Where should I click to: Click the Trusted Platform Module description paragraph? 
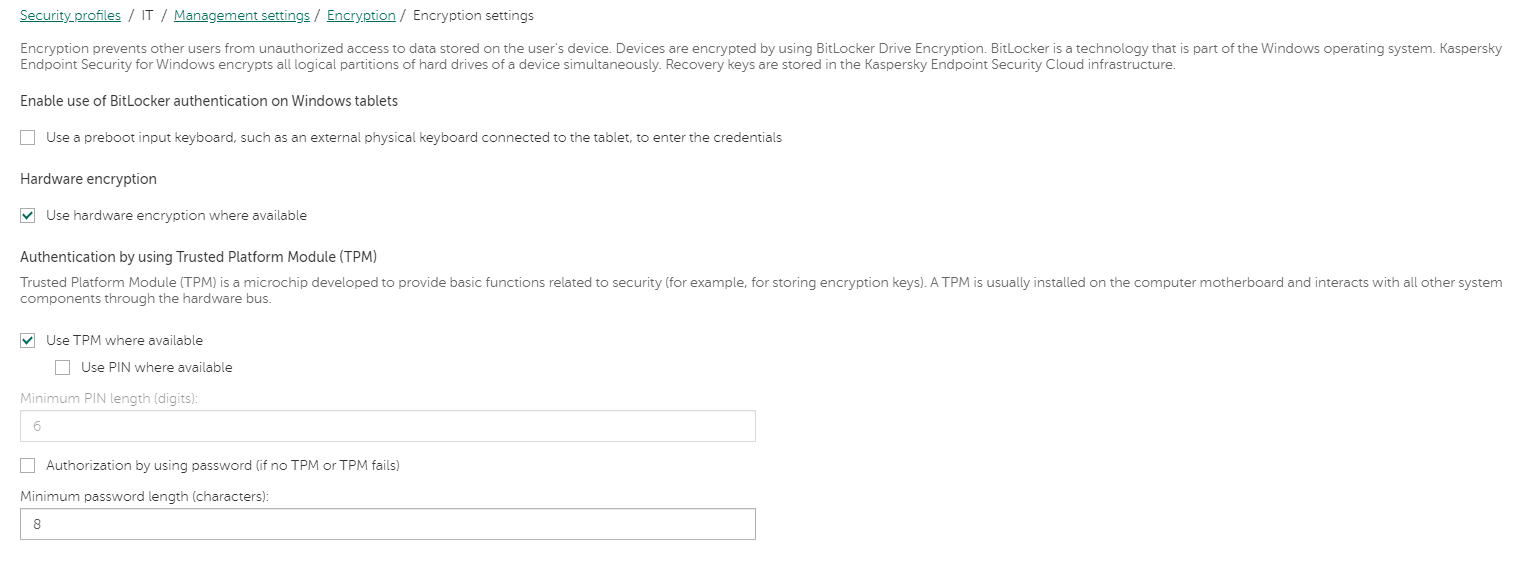click(760, 291)
